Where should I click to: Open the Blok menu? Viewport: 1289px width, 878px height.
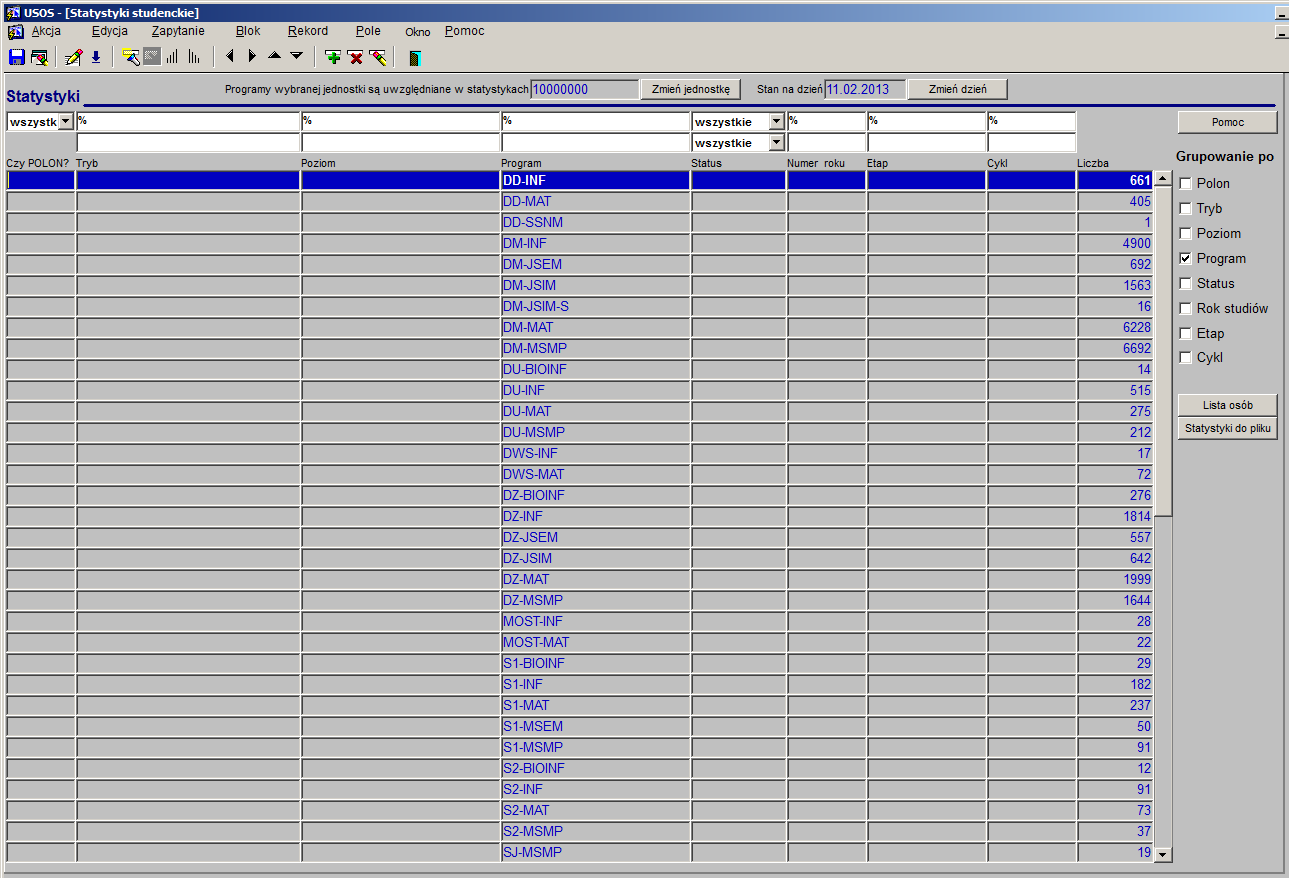pos(248,31)
